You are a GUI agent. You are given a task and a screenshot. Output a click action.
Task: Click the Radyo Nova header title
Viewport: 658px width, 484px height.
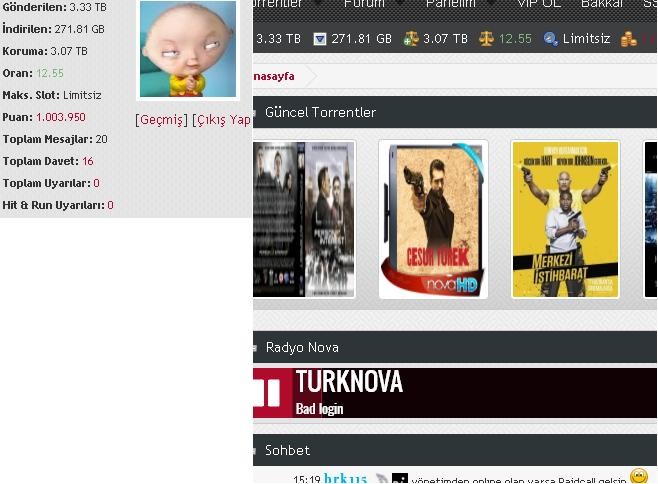tap(302, 347)
